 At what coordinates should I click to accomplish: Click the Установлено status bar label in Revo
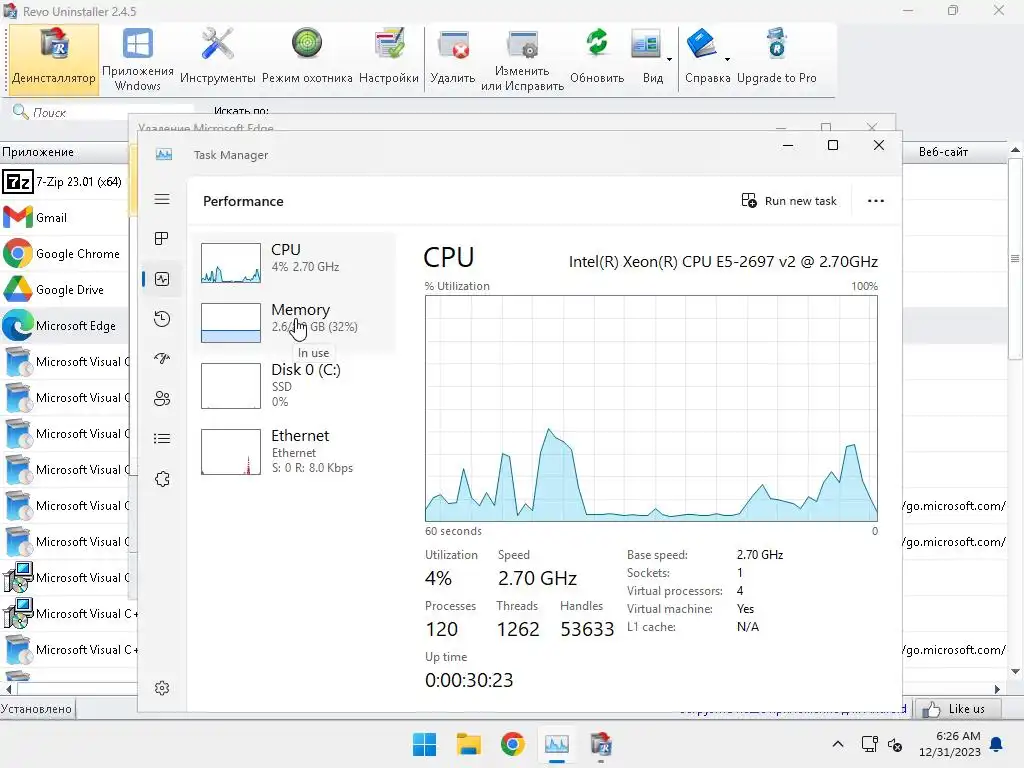[37, 709]
